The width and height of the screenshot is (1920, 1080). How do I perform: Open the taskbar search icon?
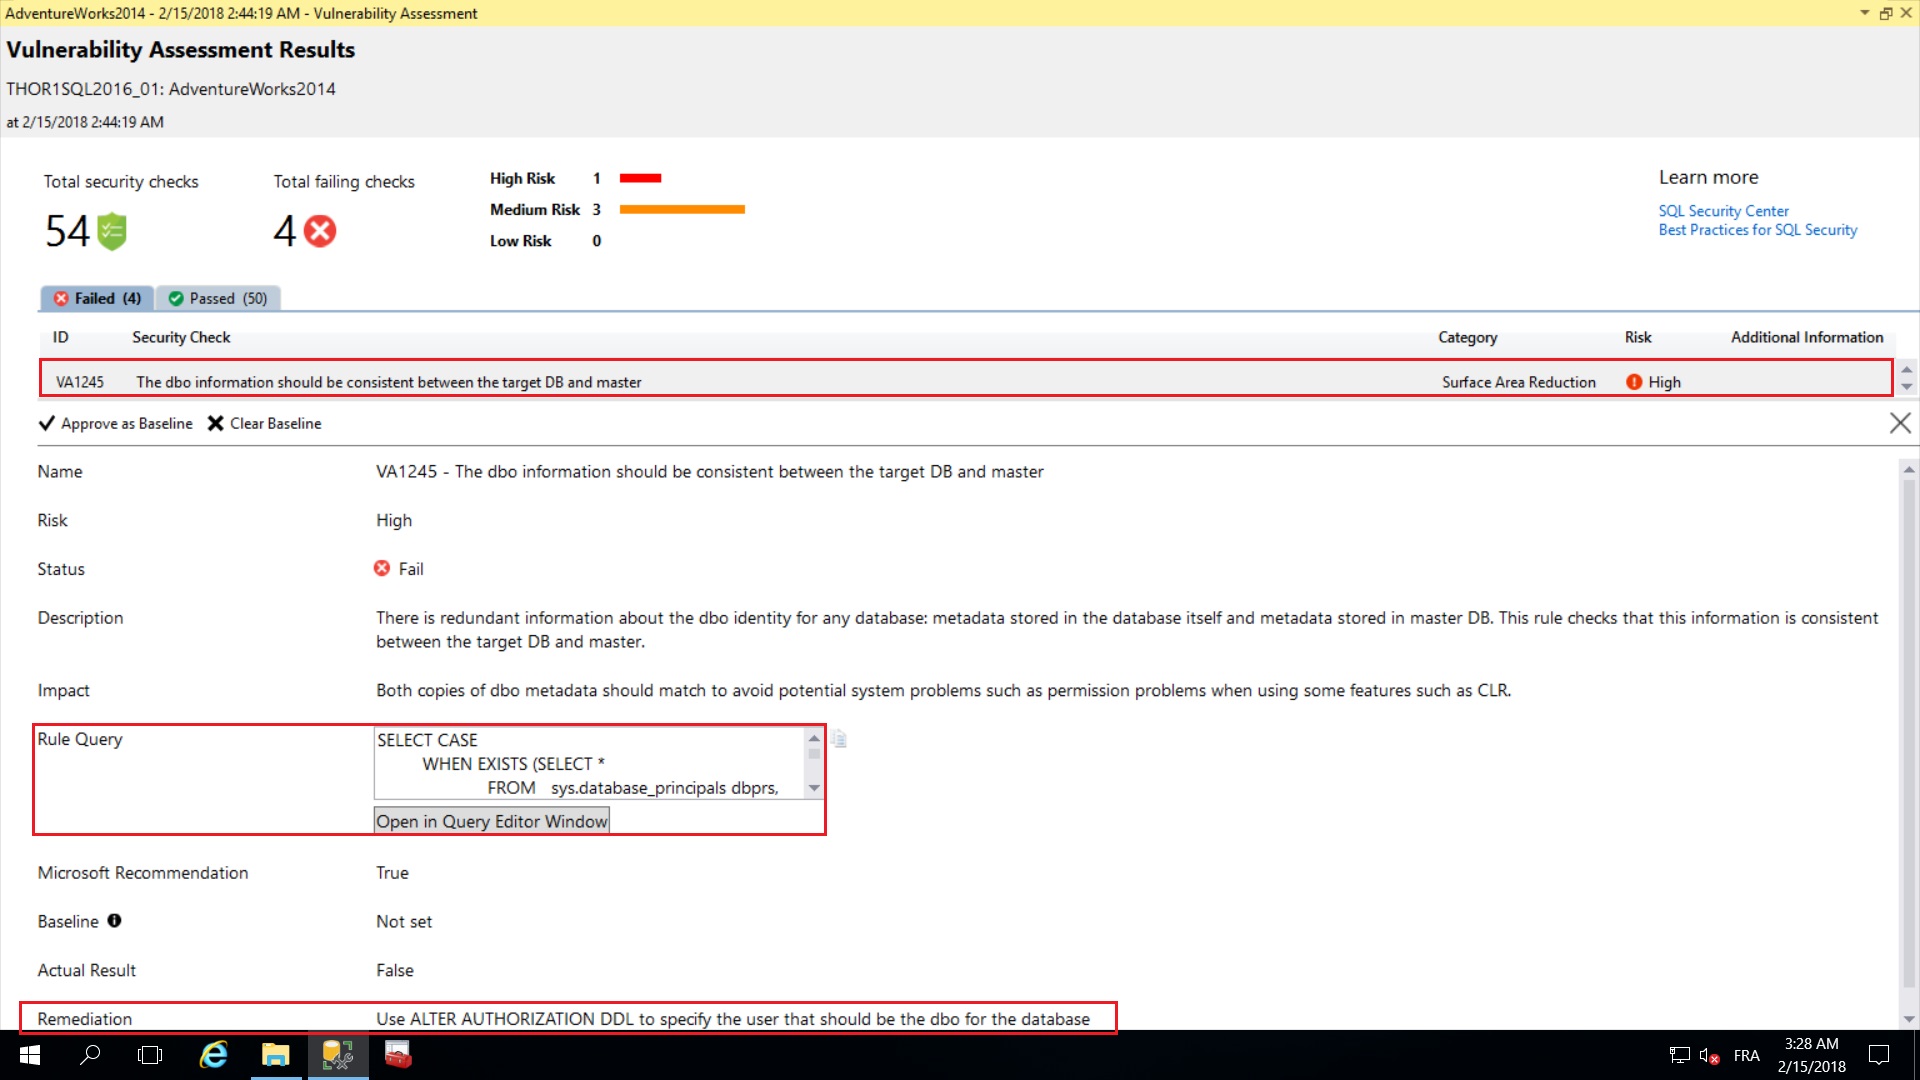(x=90, y=1055)
